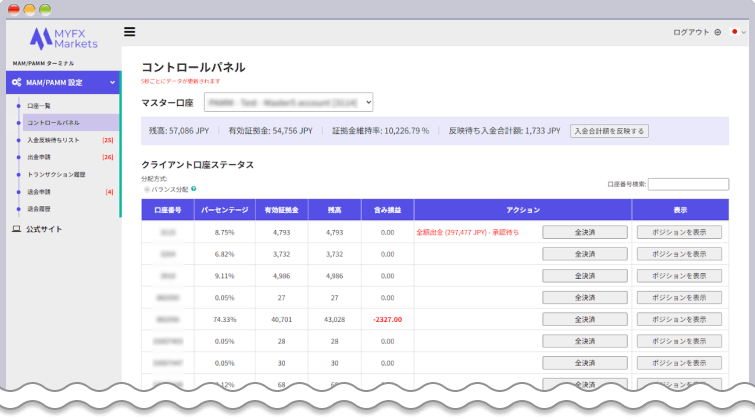755x420 pixels.
Task: Click the 43,028 balance cell
Action: 335,319
